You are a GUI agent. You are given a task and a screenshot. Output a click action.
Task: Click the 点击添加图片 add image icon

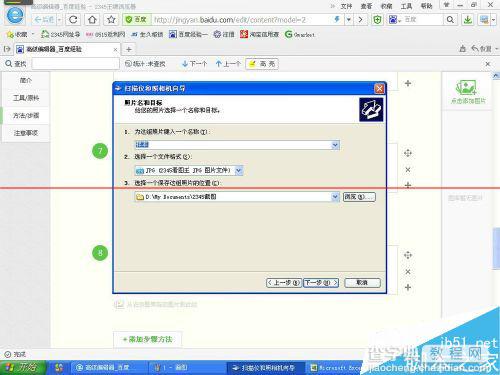tap(467, 92)
